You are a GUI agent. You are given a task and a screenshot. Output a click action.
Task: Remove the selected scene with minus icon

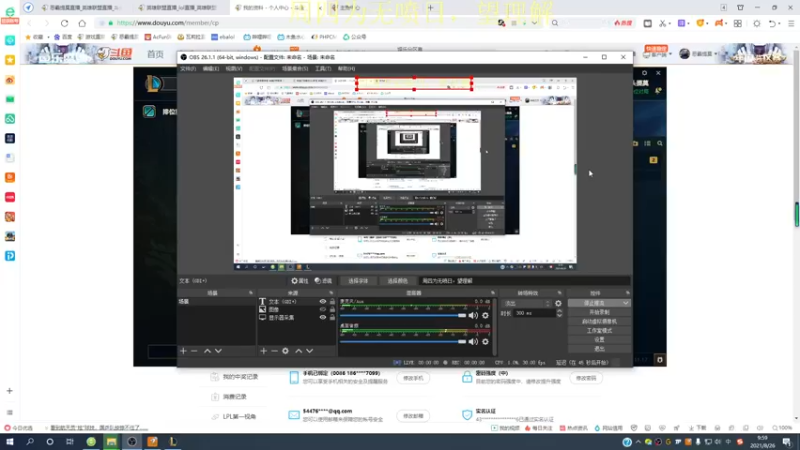click(x=194, y=351)
